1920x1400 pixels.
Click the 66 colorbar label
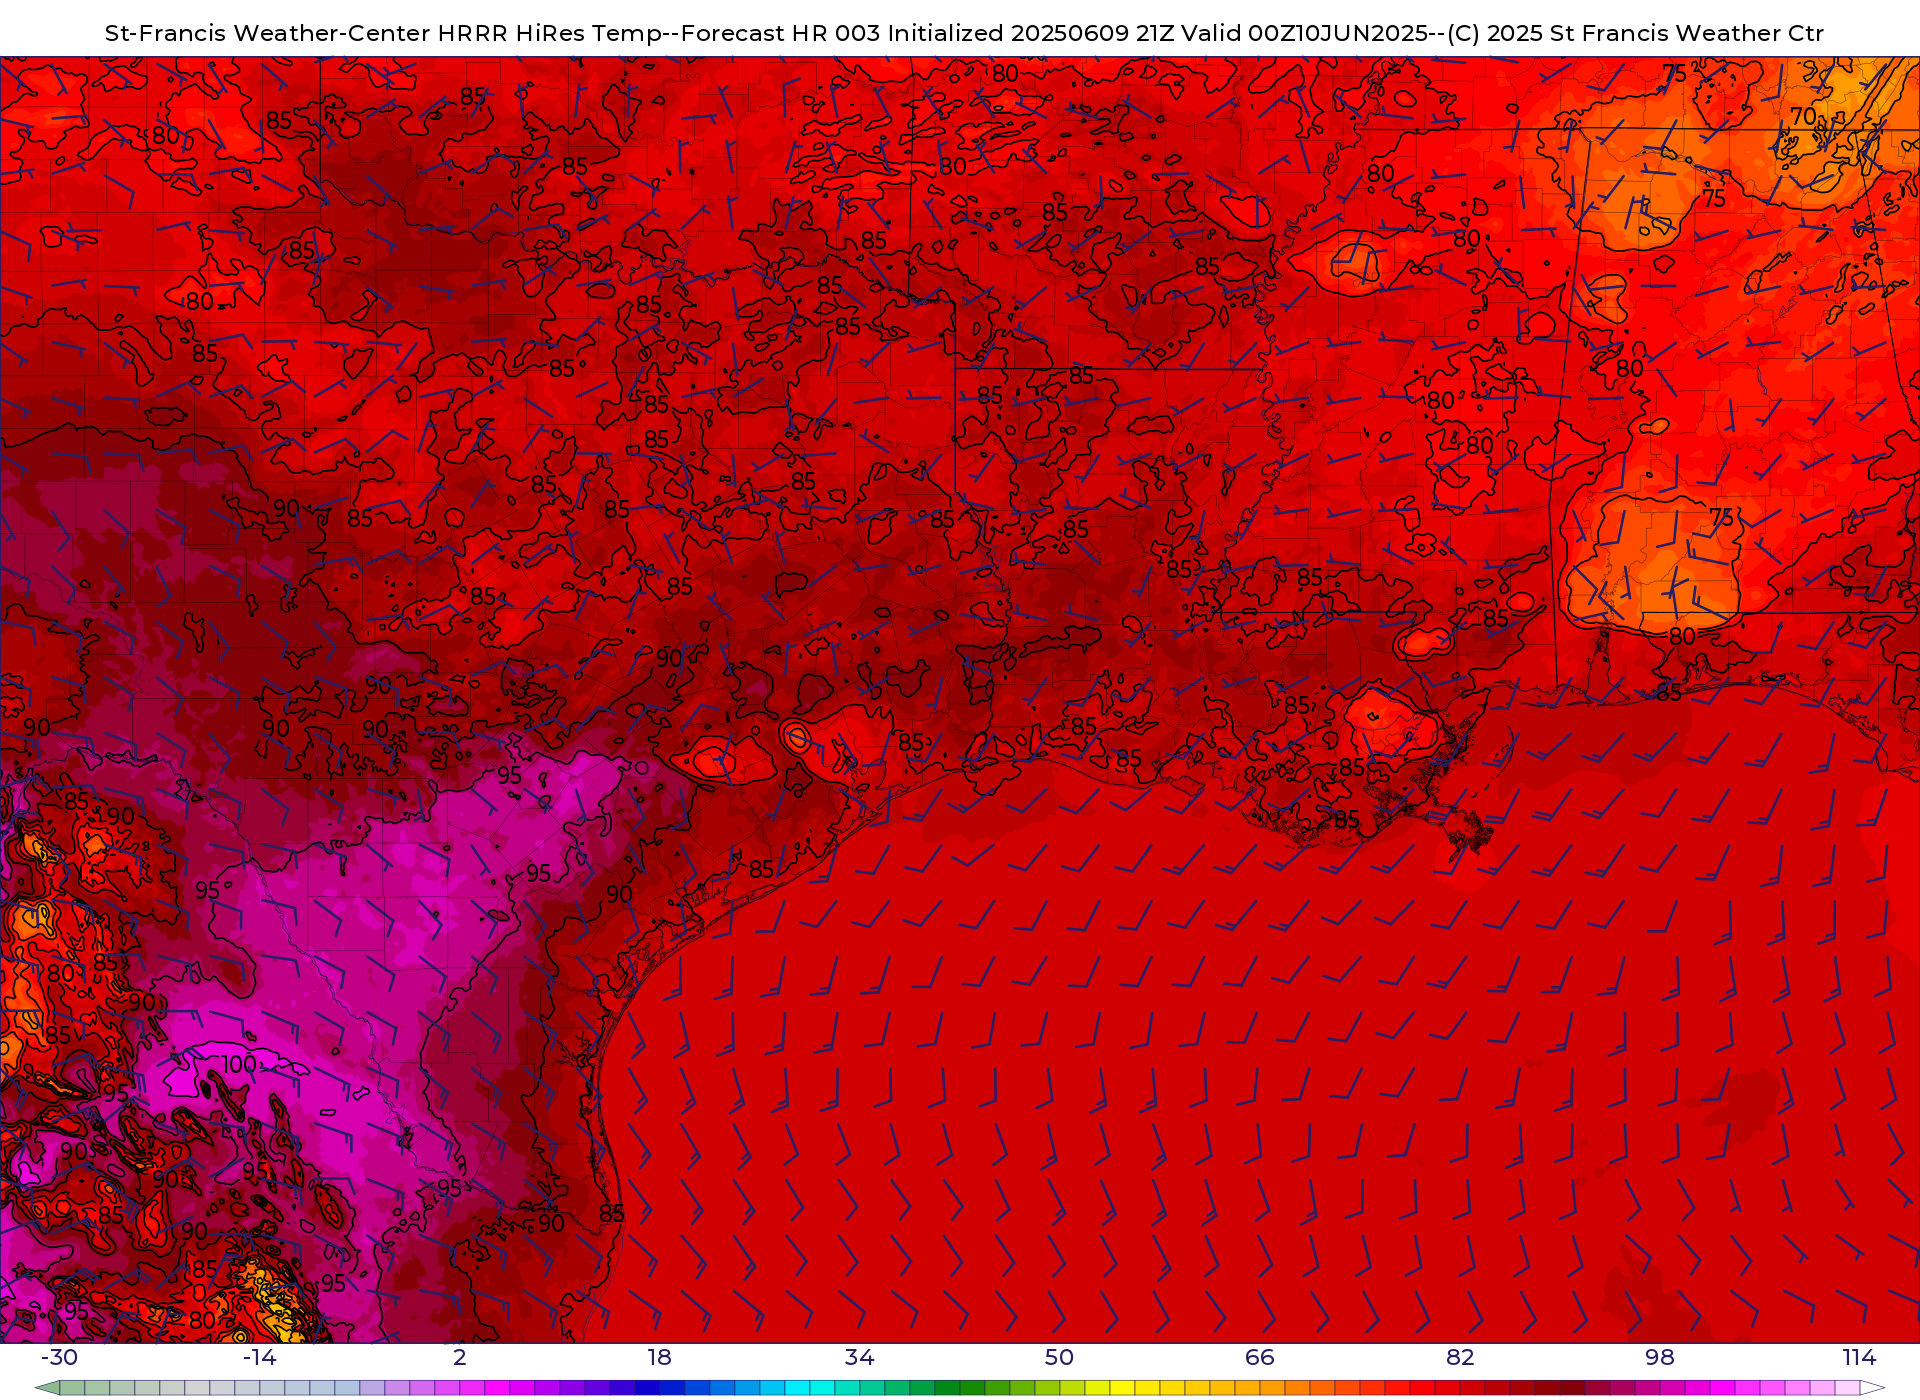pos(1260,1357)
